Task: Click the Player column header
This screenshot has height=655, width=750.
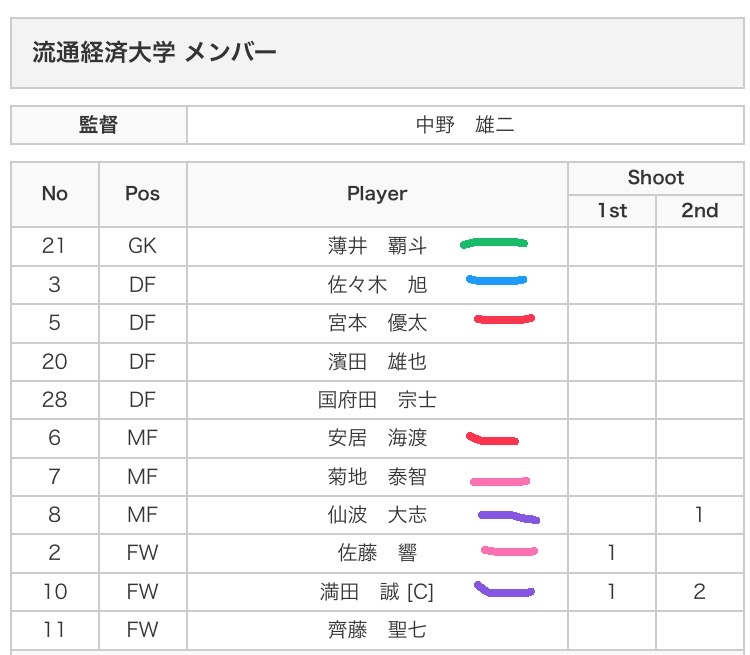Action: (377, 194)
